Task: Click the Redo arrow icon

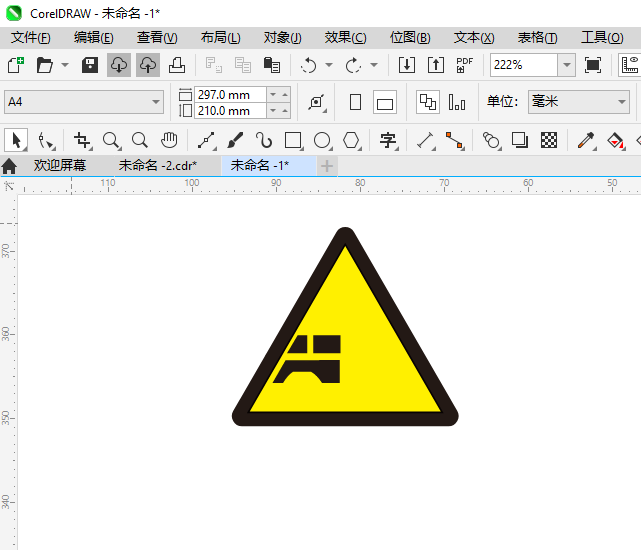Action: 353,65
